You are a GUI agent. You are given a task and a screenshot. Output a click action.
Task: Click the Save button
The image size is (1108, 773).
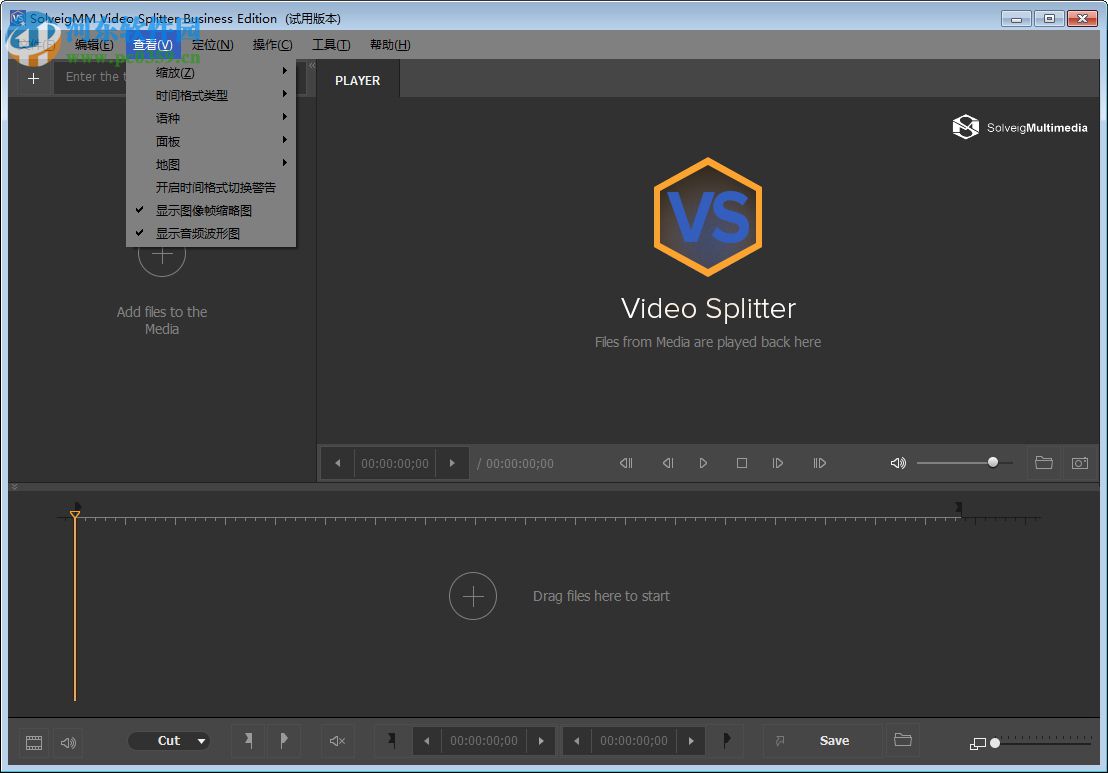click(x=834, y=740)
